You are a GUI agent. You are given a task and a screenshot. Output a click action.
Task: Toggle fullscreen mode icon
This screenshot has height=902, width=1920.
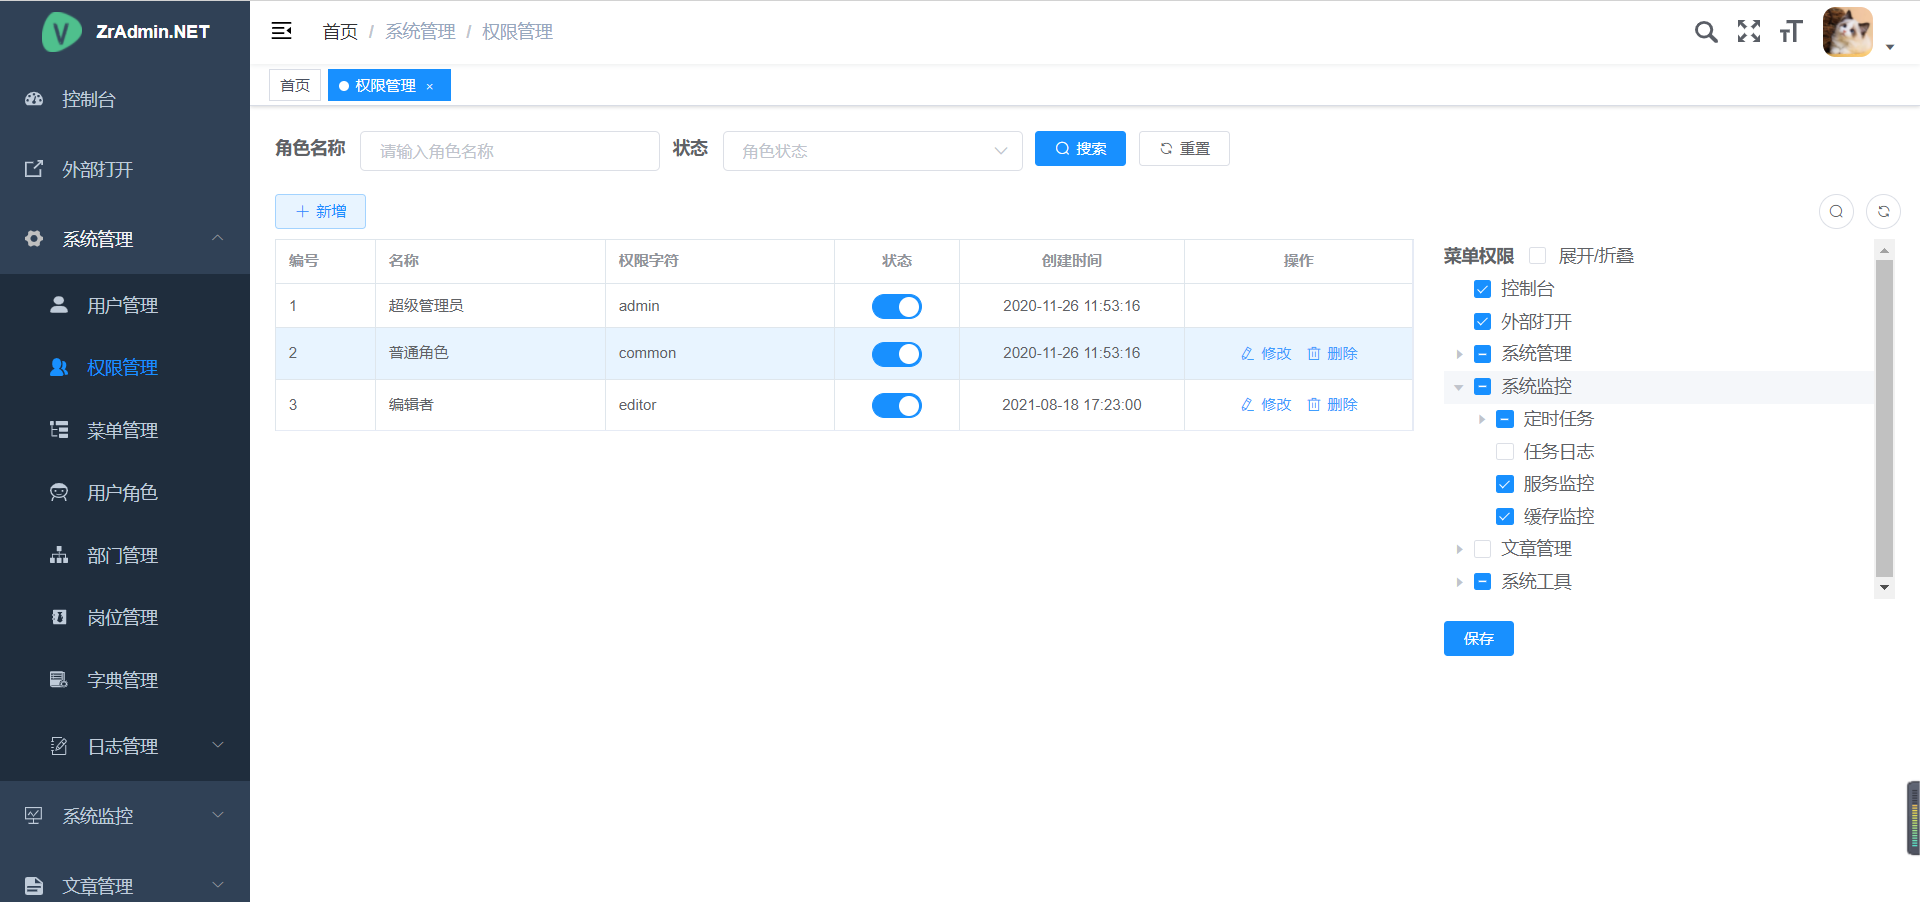click(x=1749, y=32)
